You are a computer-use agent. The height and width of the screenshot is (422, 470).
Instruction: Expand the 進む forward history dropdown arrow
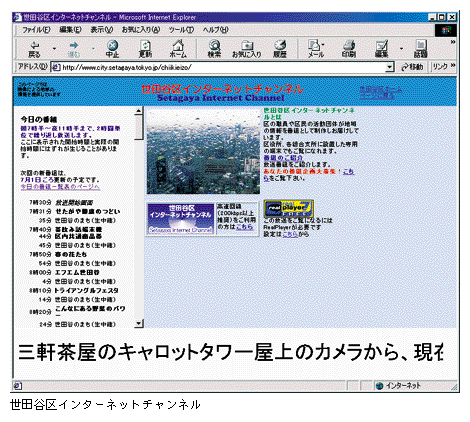tap(93, 49)
